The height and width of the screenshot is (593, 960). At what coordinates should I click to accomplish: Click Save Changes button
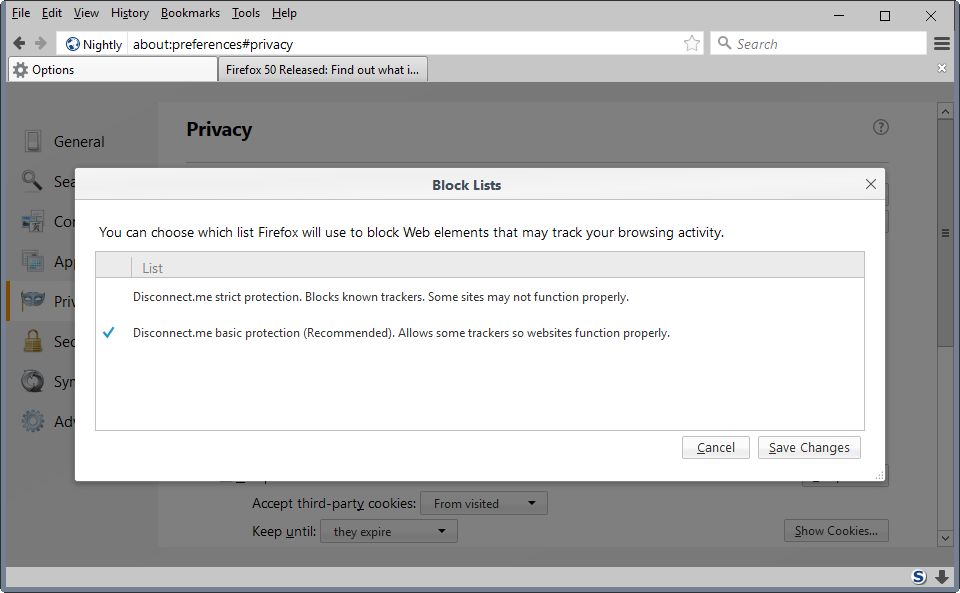tap(809, 447)
